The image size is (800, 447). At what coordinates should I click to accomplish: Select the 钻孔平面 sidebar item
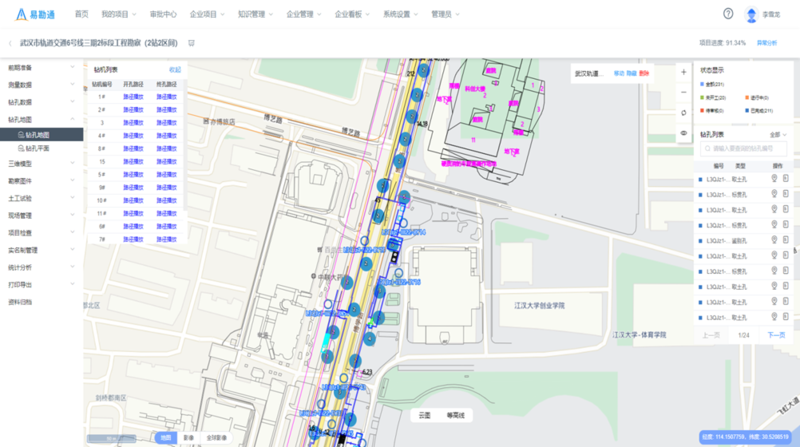point(41,148)
